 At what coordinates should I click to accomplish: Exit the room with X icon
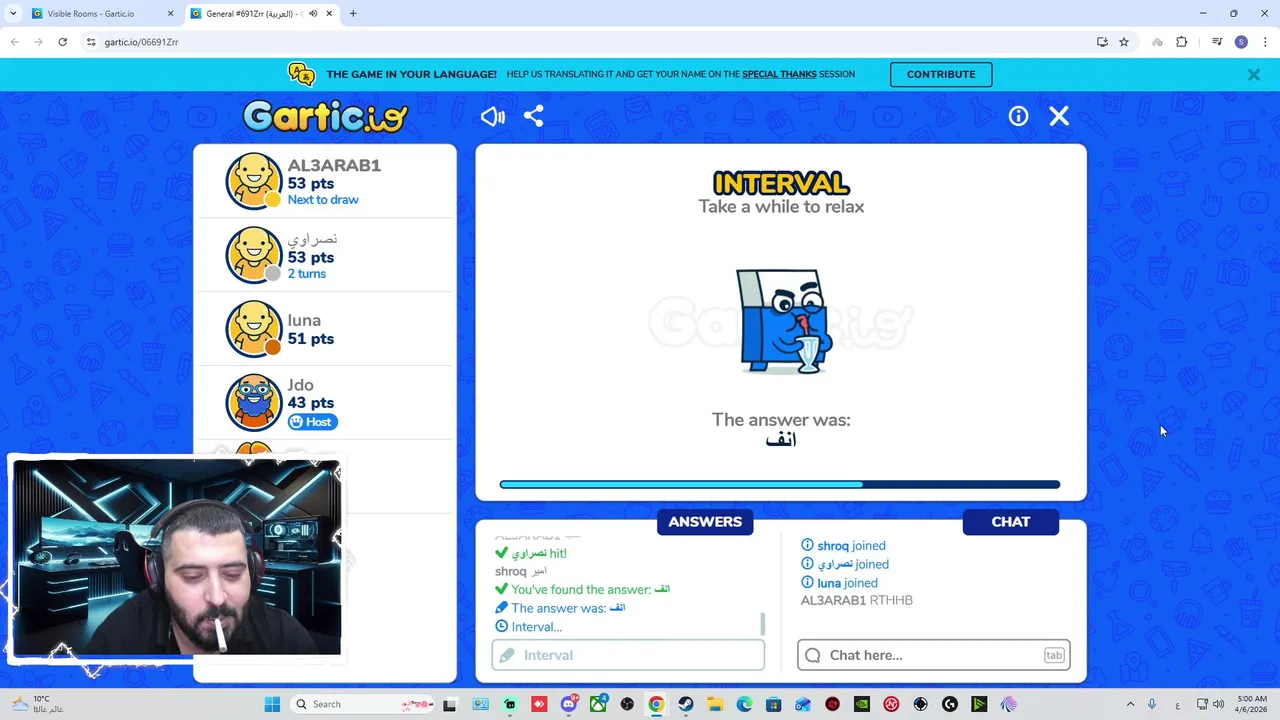click(1059, 116)
